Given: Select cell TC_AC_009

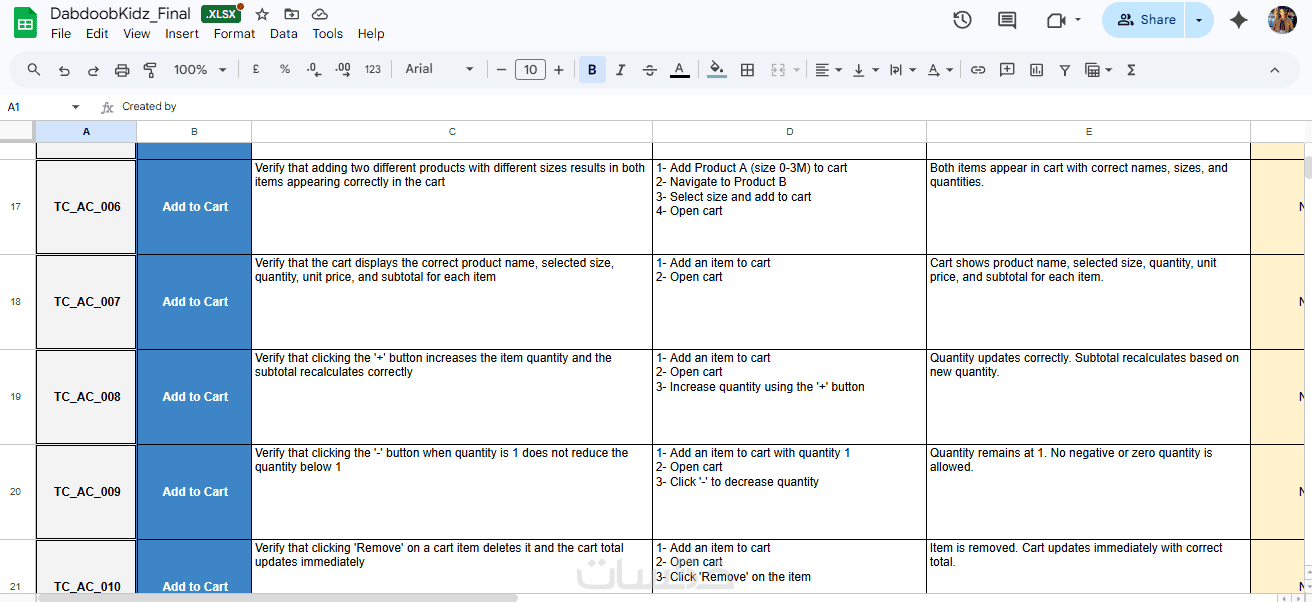Looking at the screenshot, I should pos(86,492).
